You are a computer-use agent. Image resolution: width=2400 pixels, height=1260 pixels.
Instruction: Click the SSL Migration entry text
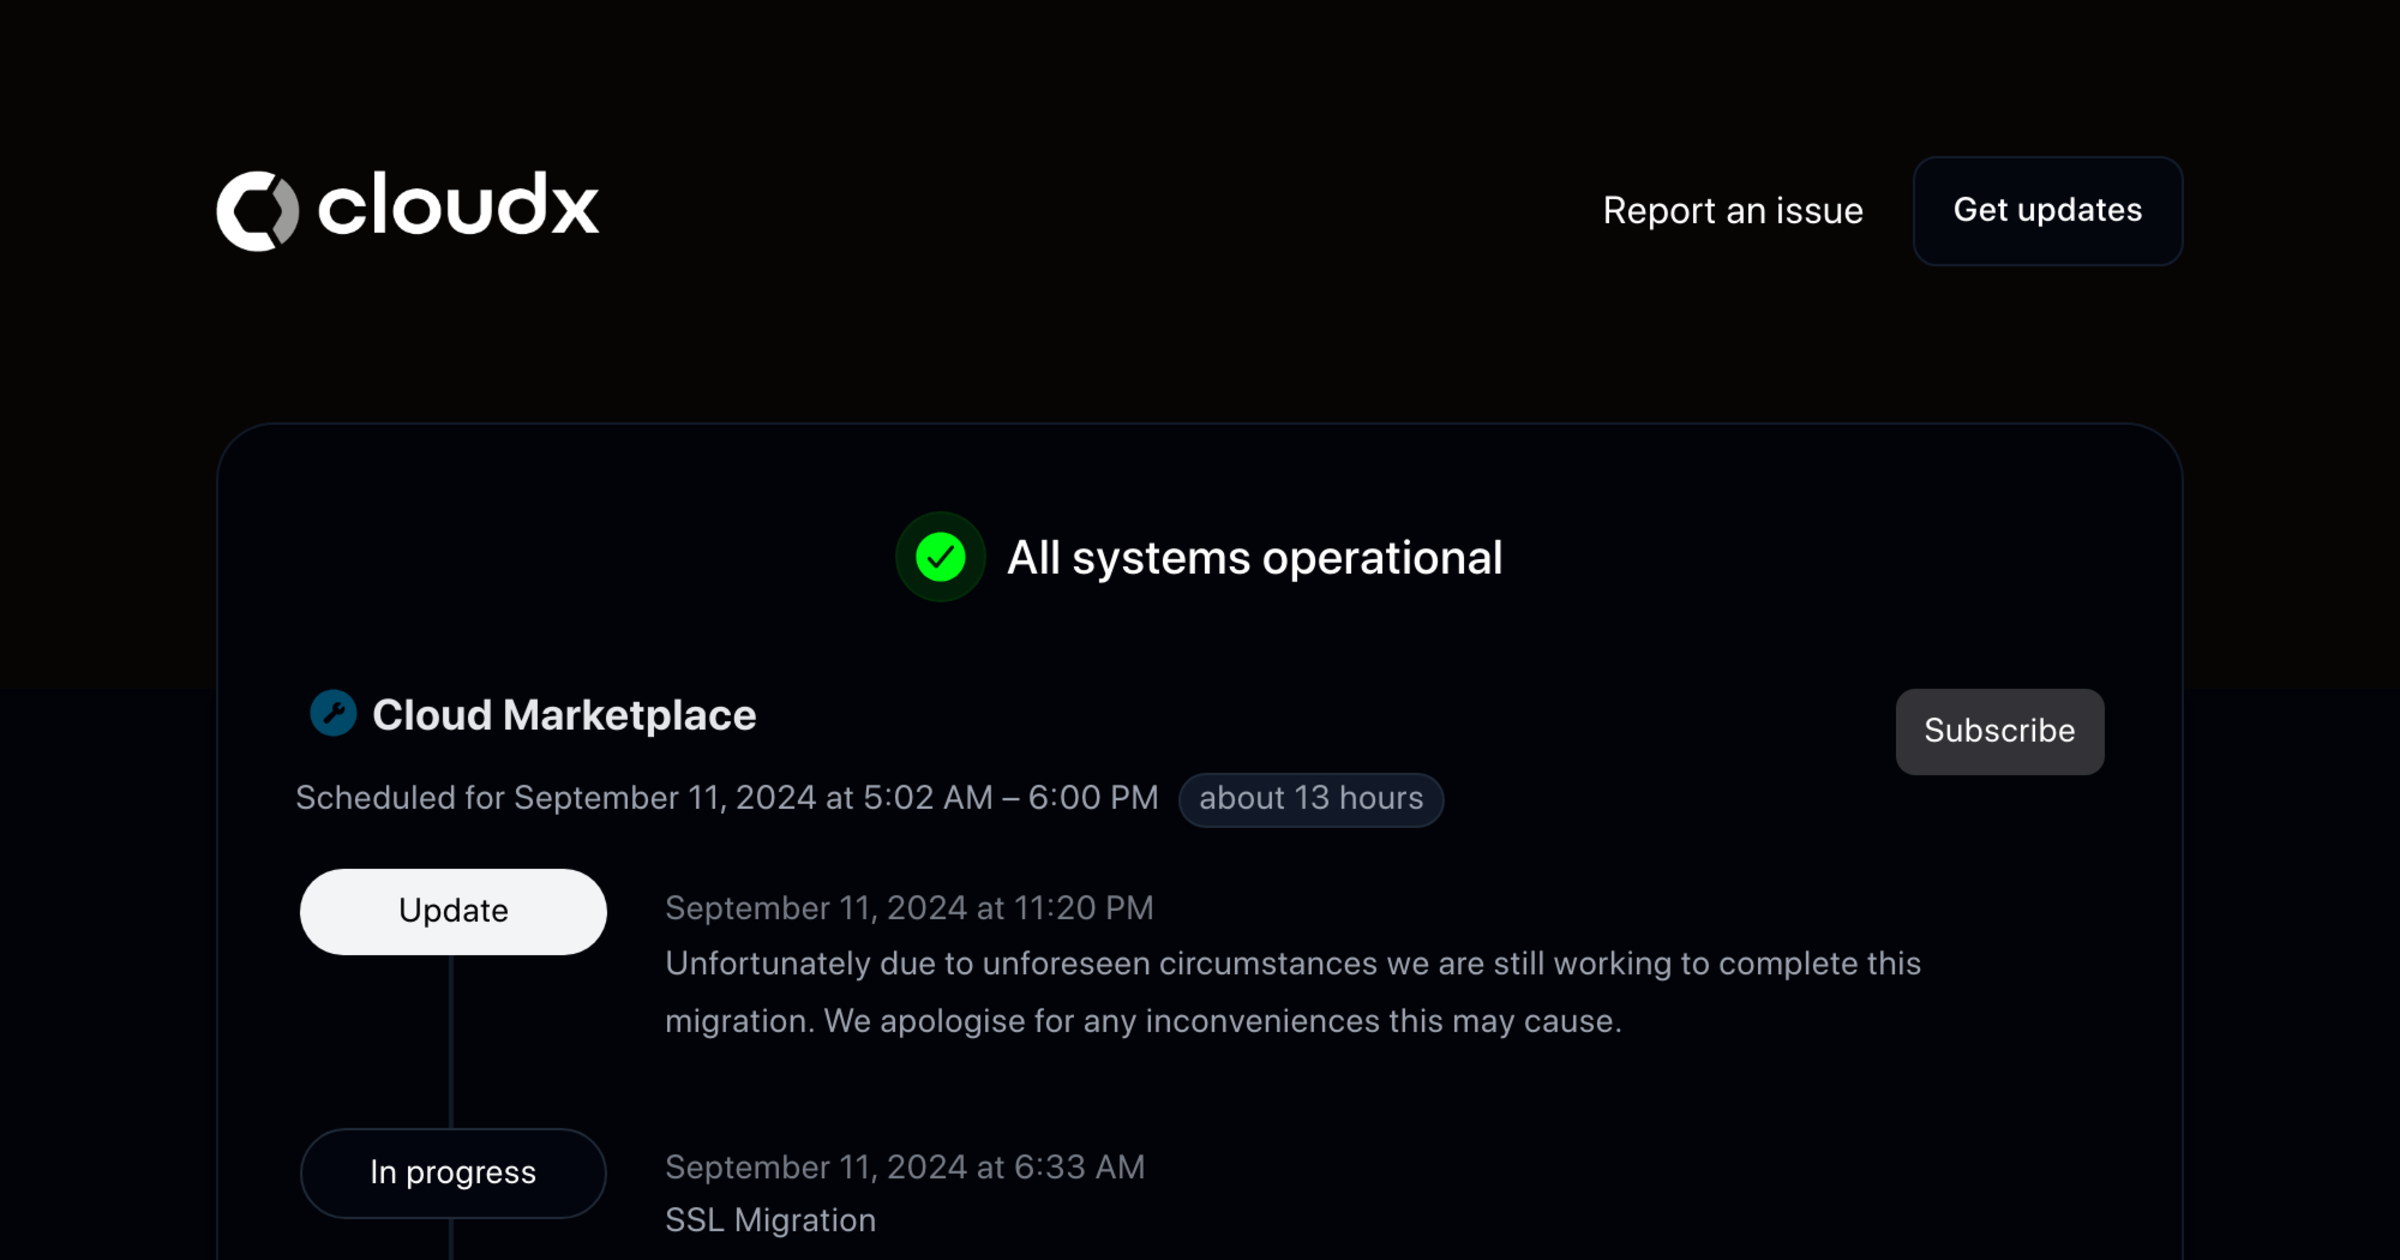770,1219
